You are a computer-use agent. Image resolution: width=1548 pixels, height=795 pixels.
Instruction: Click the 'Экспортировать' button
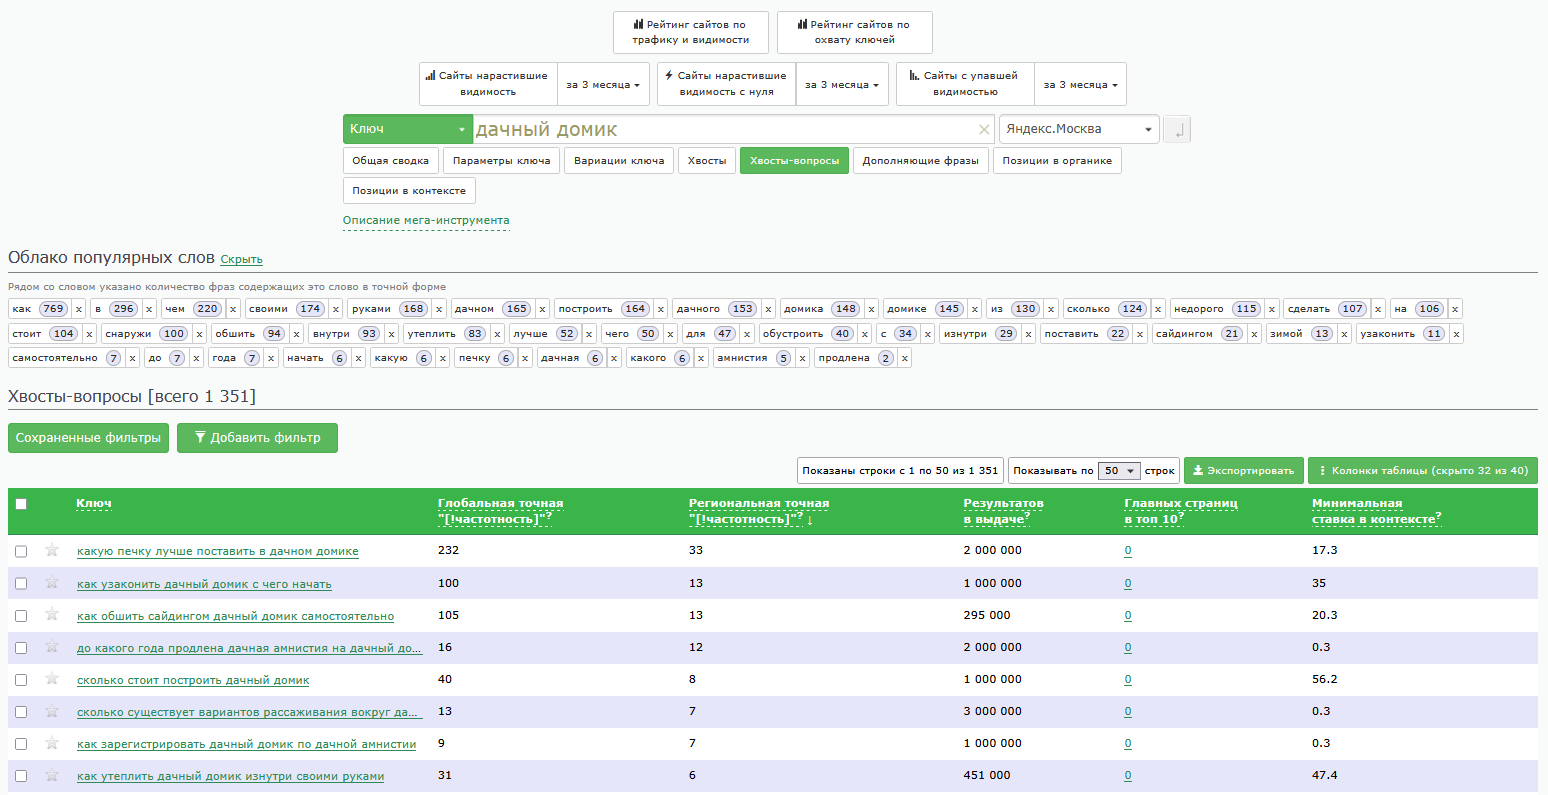1243,471
